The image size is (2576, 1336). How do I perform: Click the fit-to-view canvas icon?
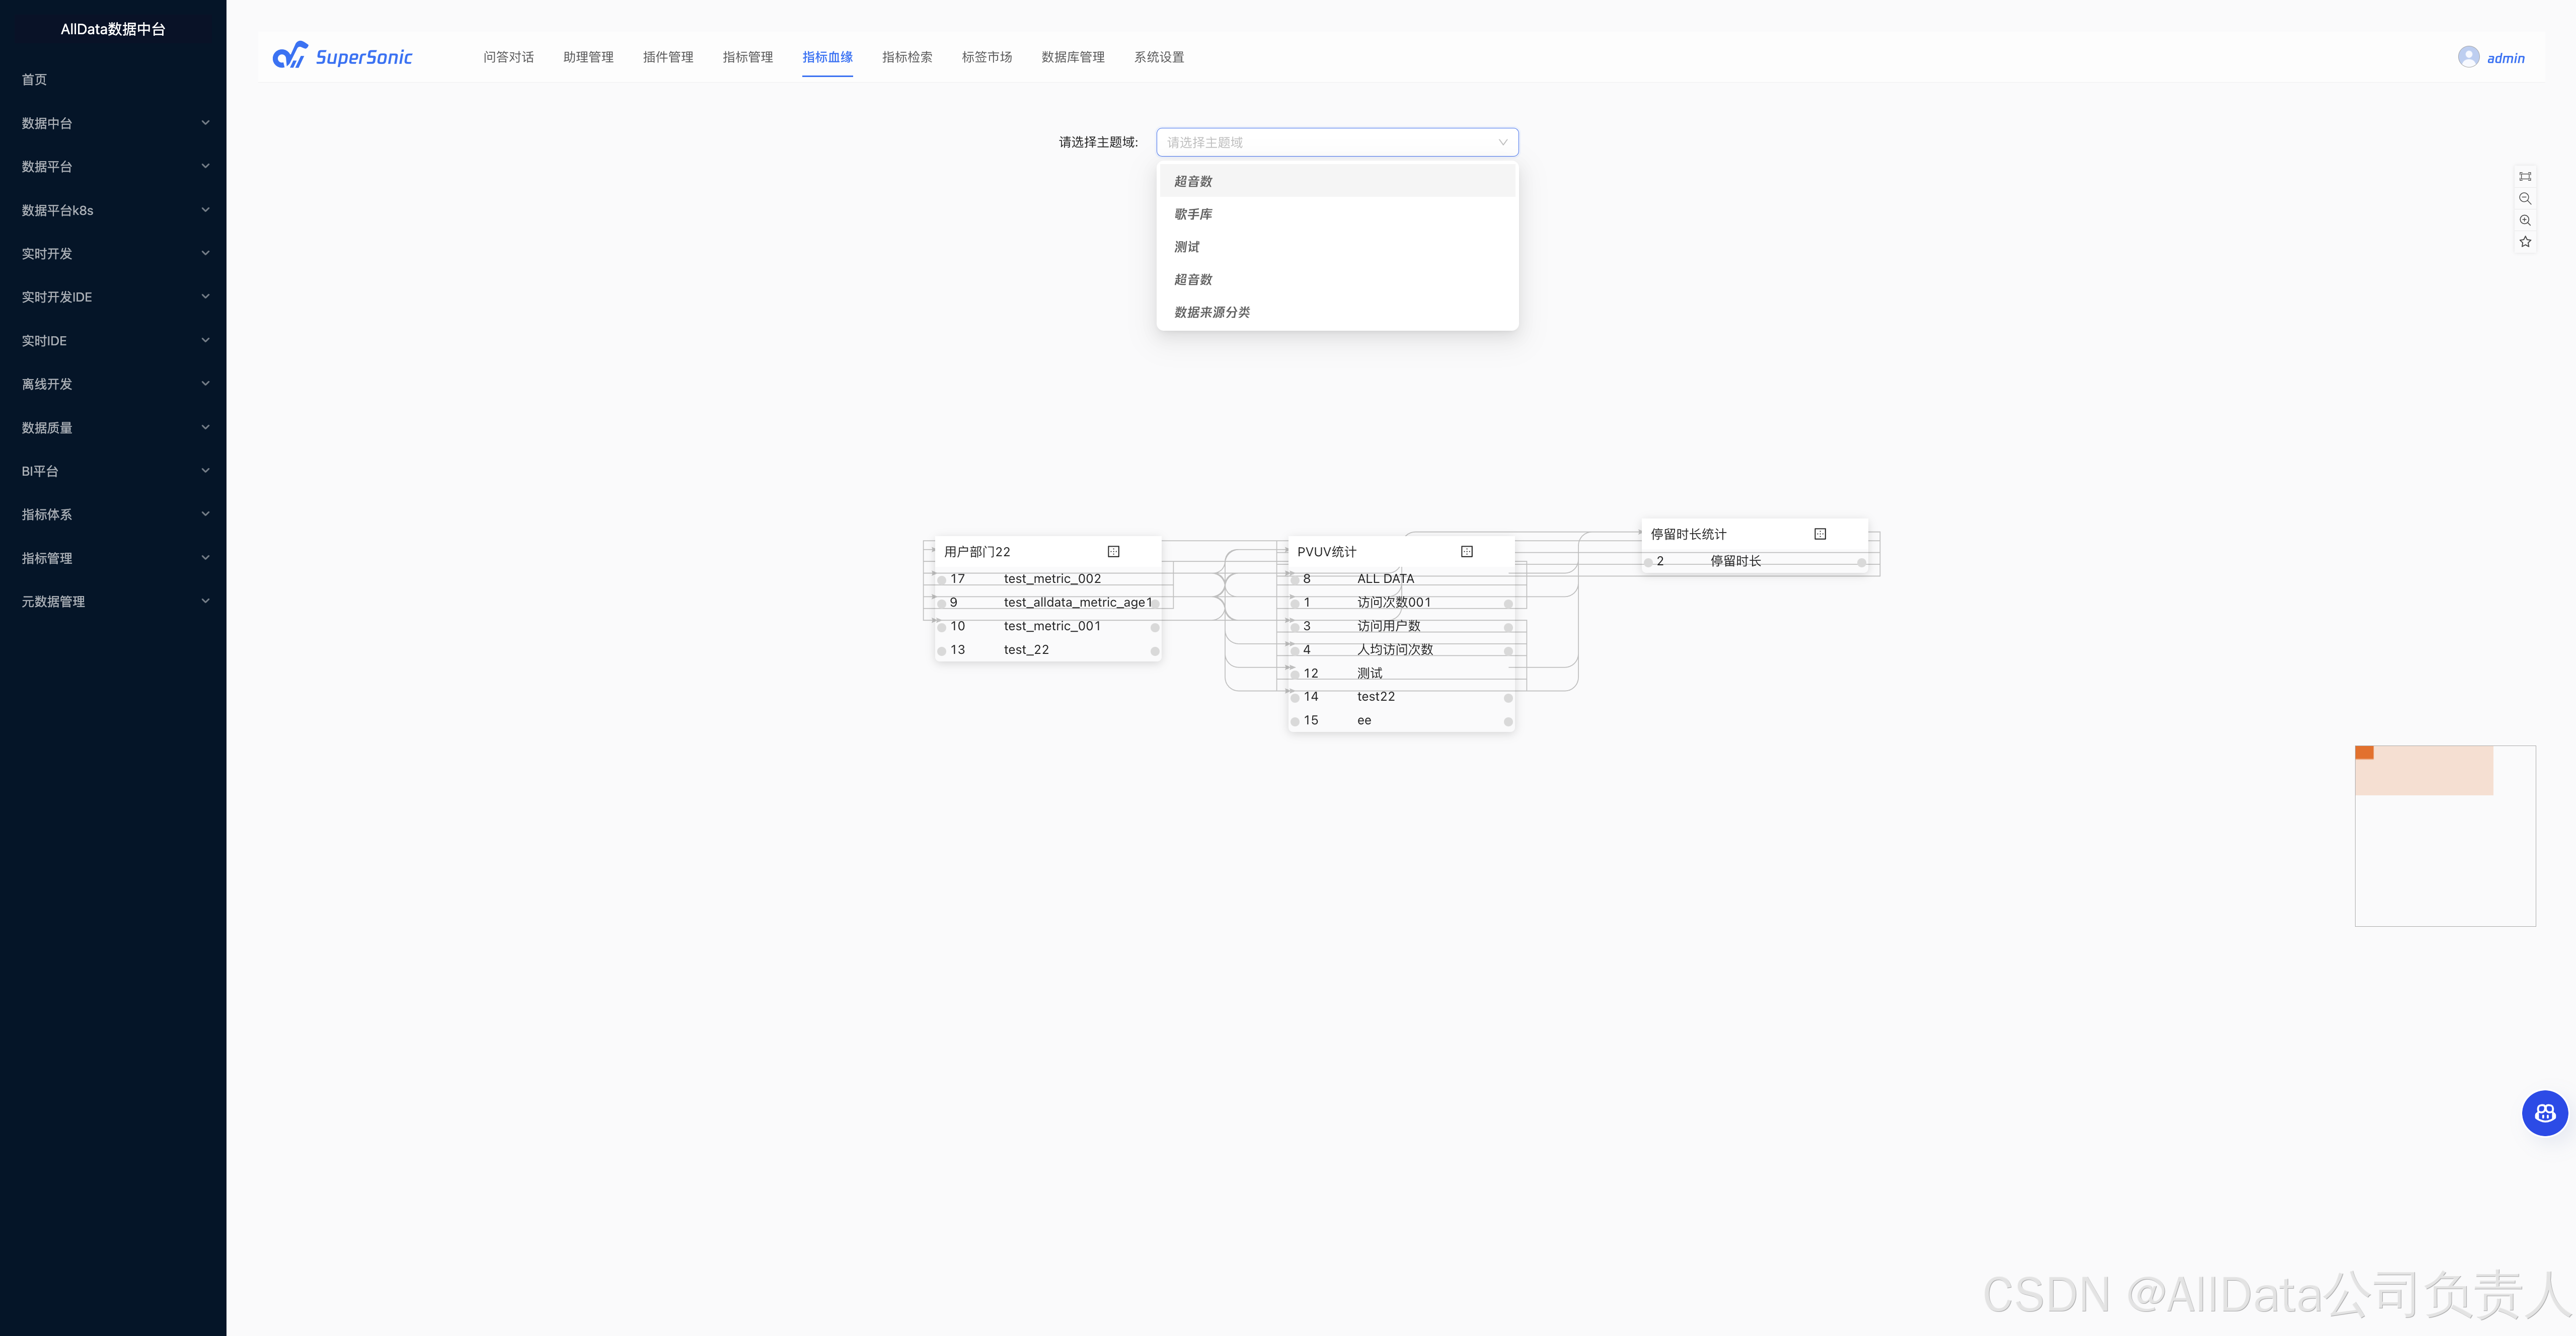(2525, 176)
